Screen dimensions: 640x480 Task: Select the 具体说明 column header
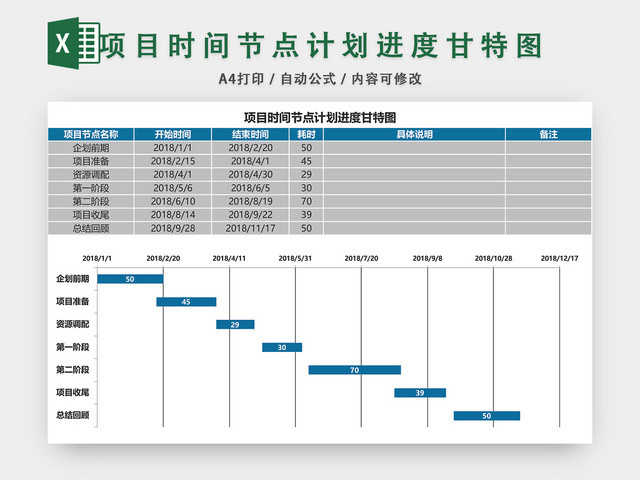tap(414, 134)
